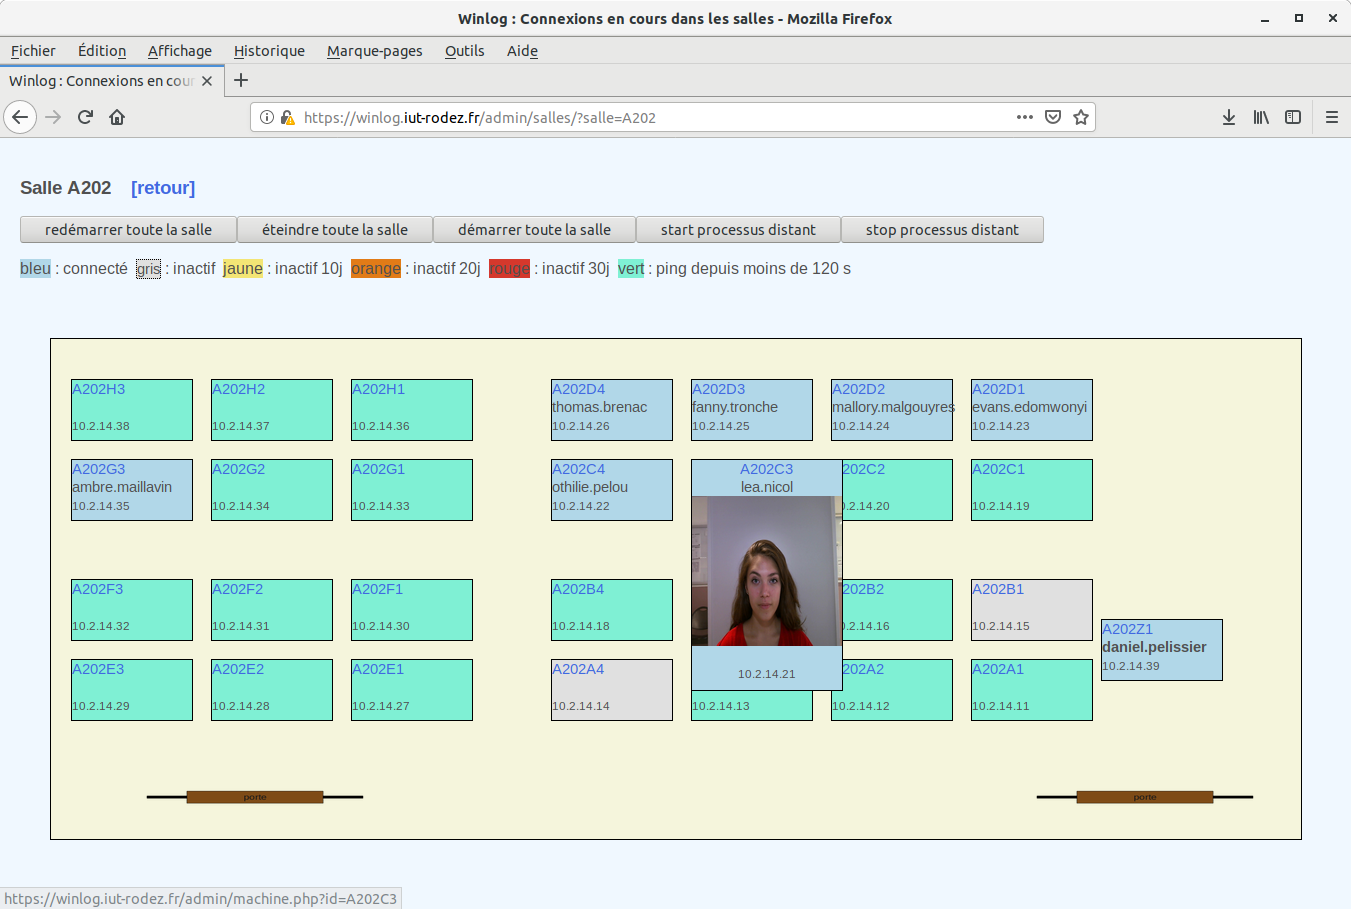This screenshot has width=1351, height=909.
Task: Click lea.nicol webcam photo thumbnail
Action: 767,571
